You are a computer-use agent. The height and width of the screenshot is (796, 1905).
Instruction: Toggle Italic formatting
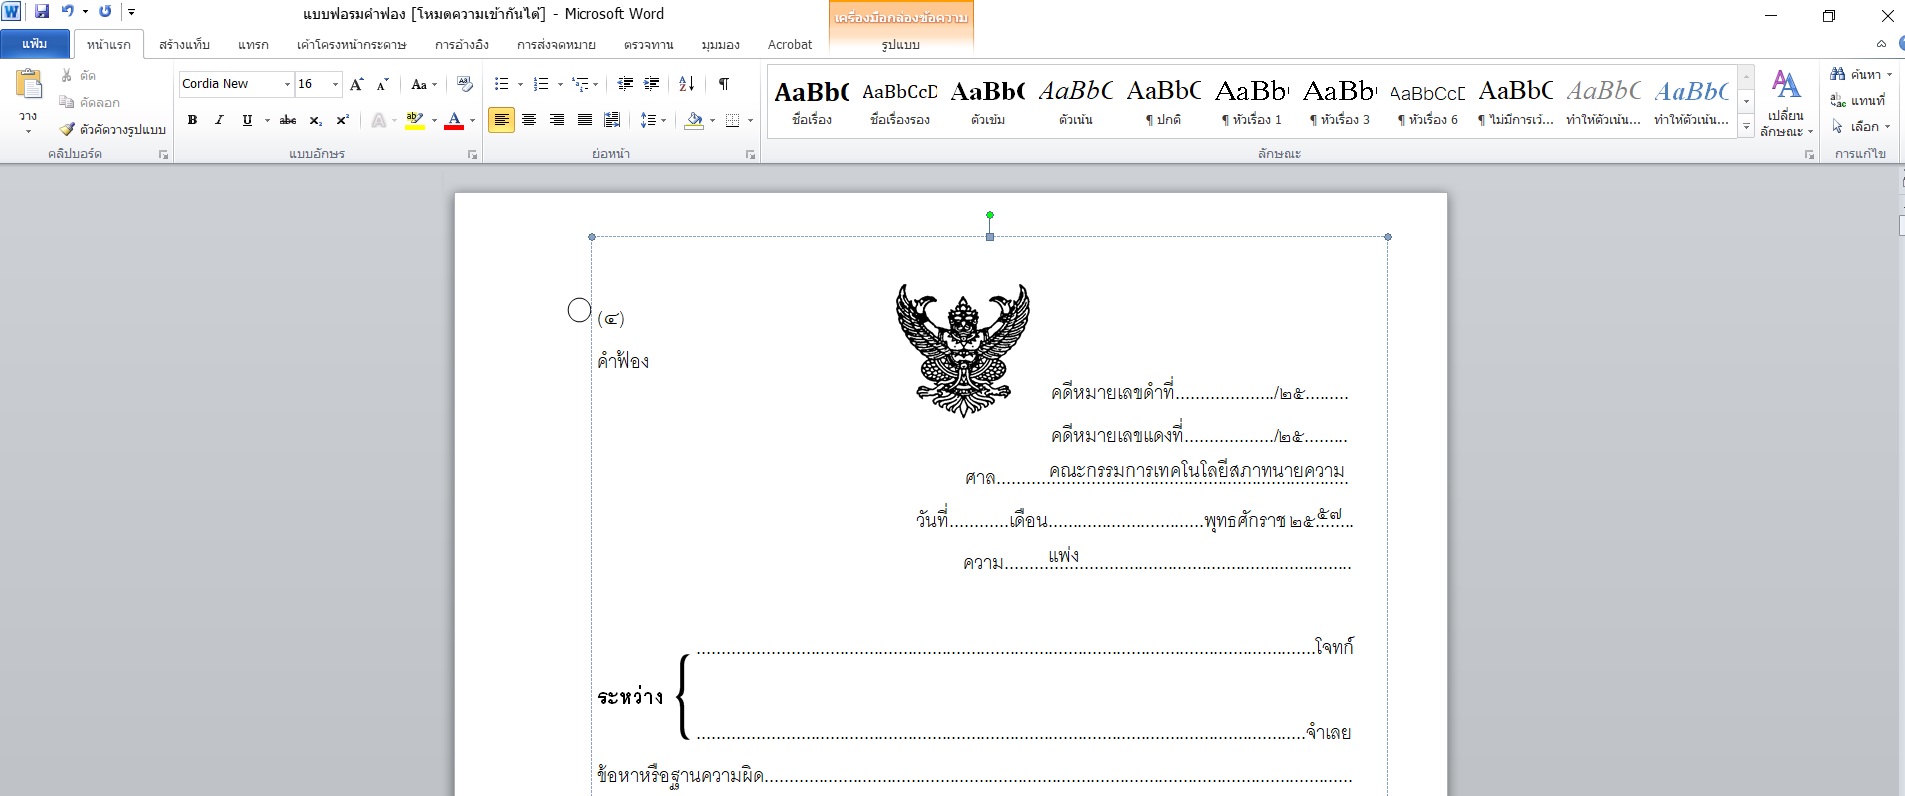tap(219, 120)
